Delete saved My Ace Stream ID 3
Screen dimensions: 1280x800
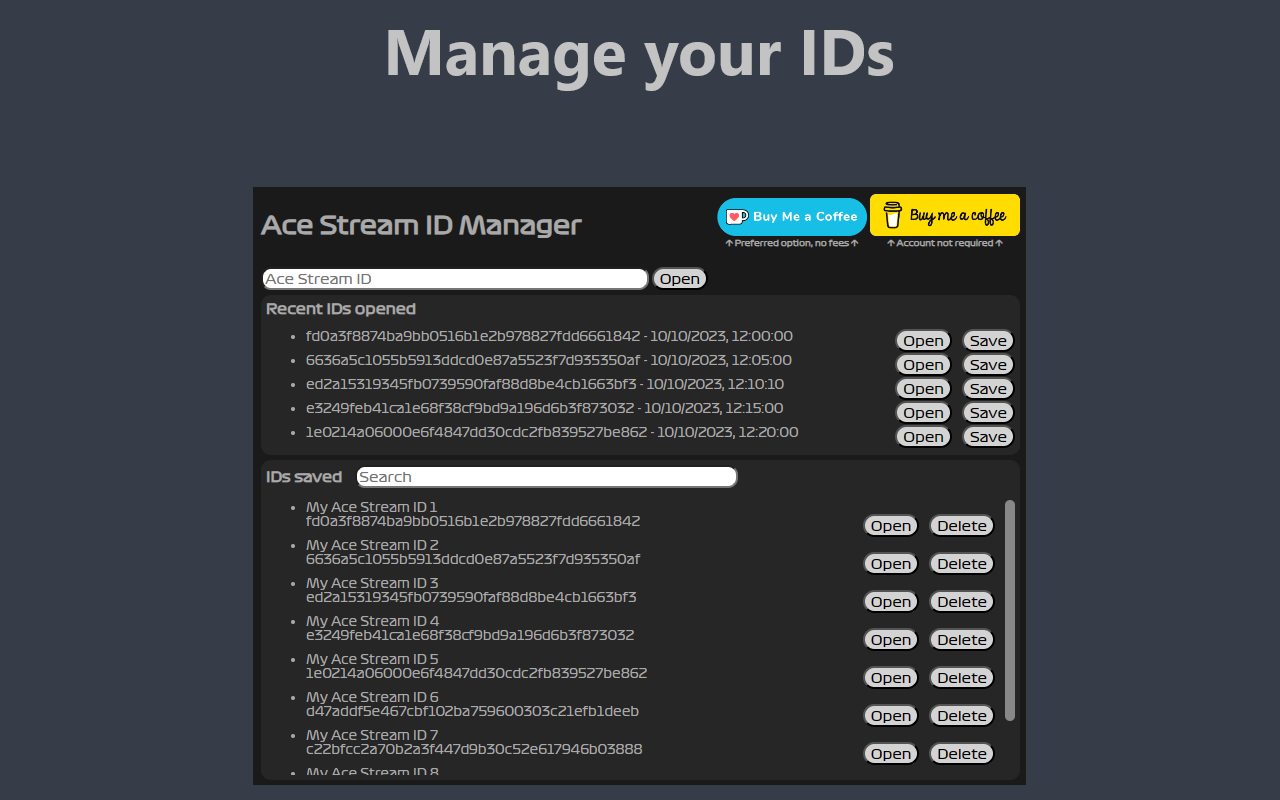(x=962, y=602)
